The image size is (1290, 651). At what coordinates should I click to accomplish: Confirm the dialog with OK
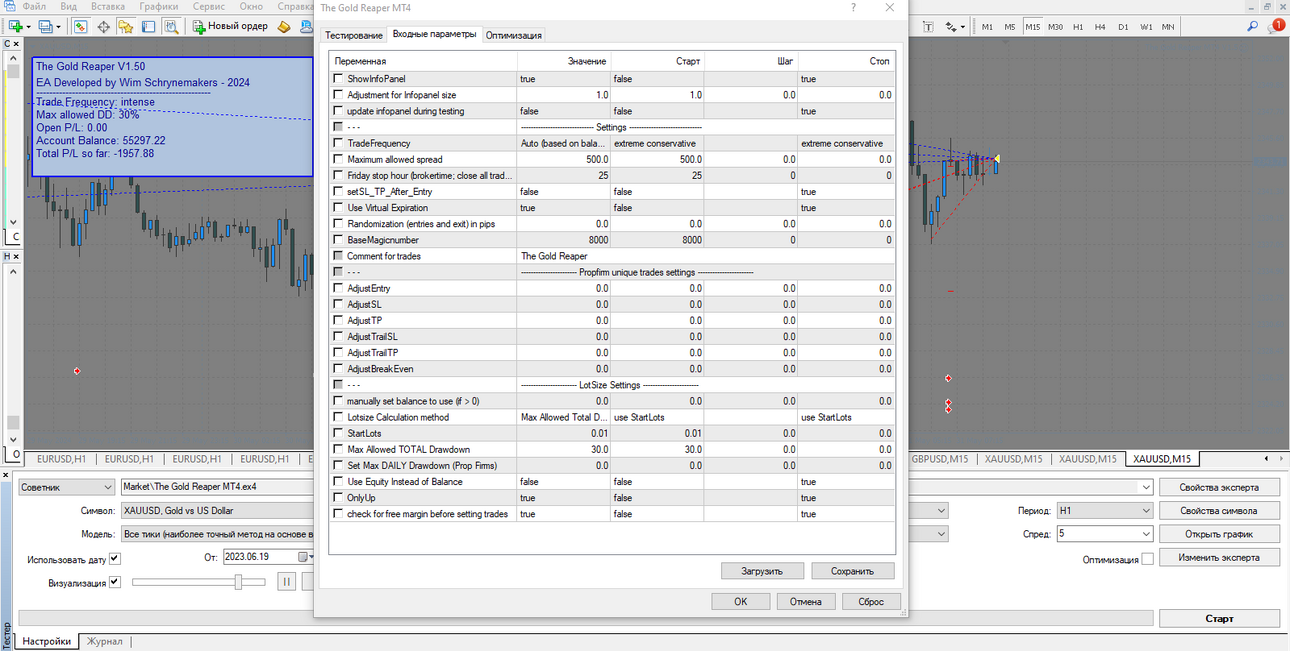click(x=740, y=601)
